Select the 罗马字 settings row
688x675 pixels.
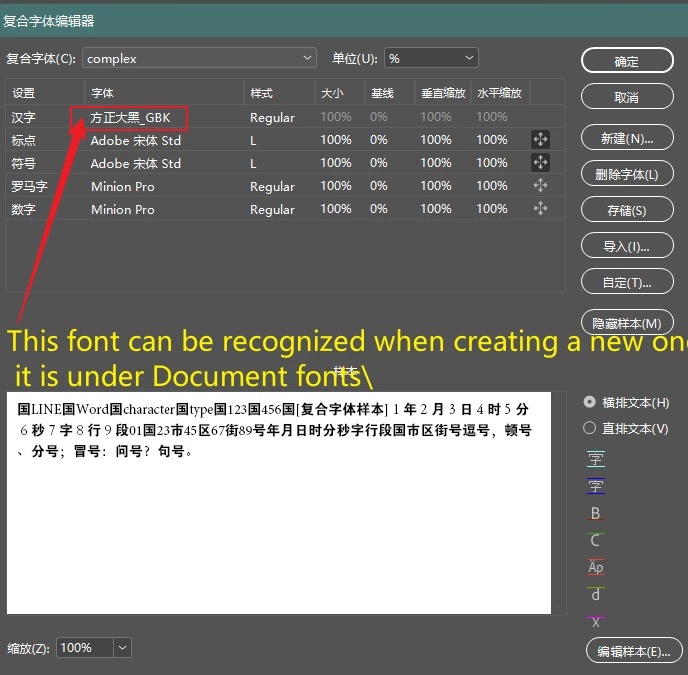coord(285,185)
